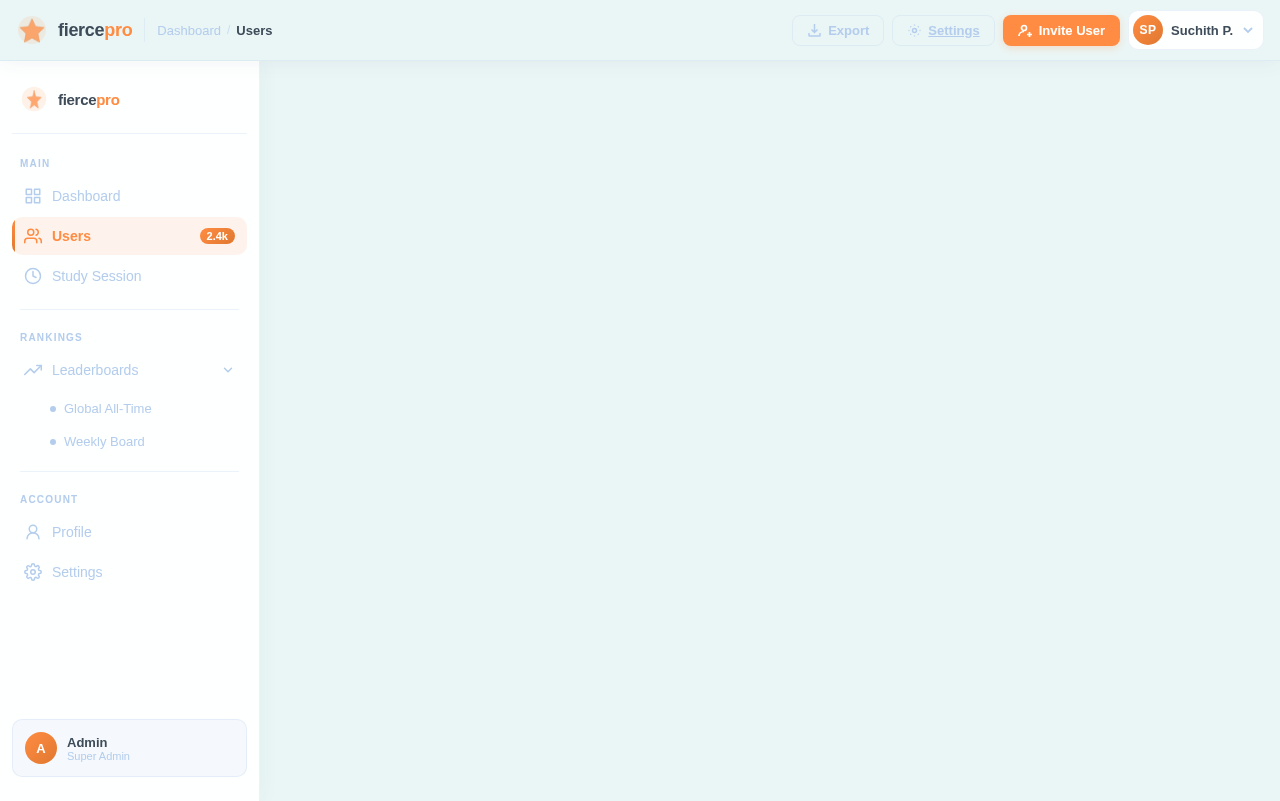Click the top bar Settings button
Image resolution: width=1280 pixels, height=801 pixels.
(x=943, y=30)
